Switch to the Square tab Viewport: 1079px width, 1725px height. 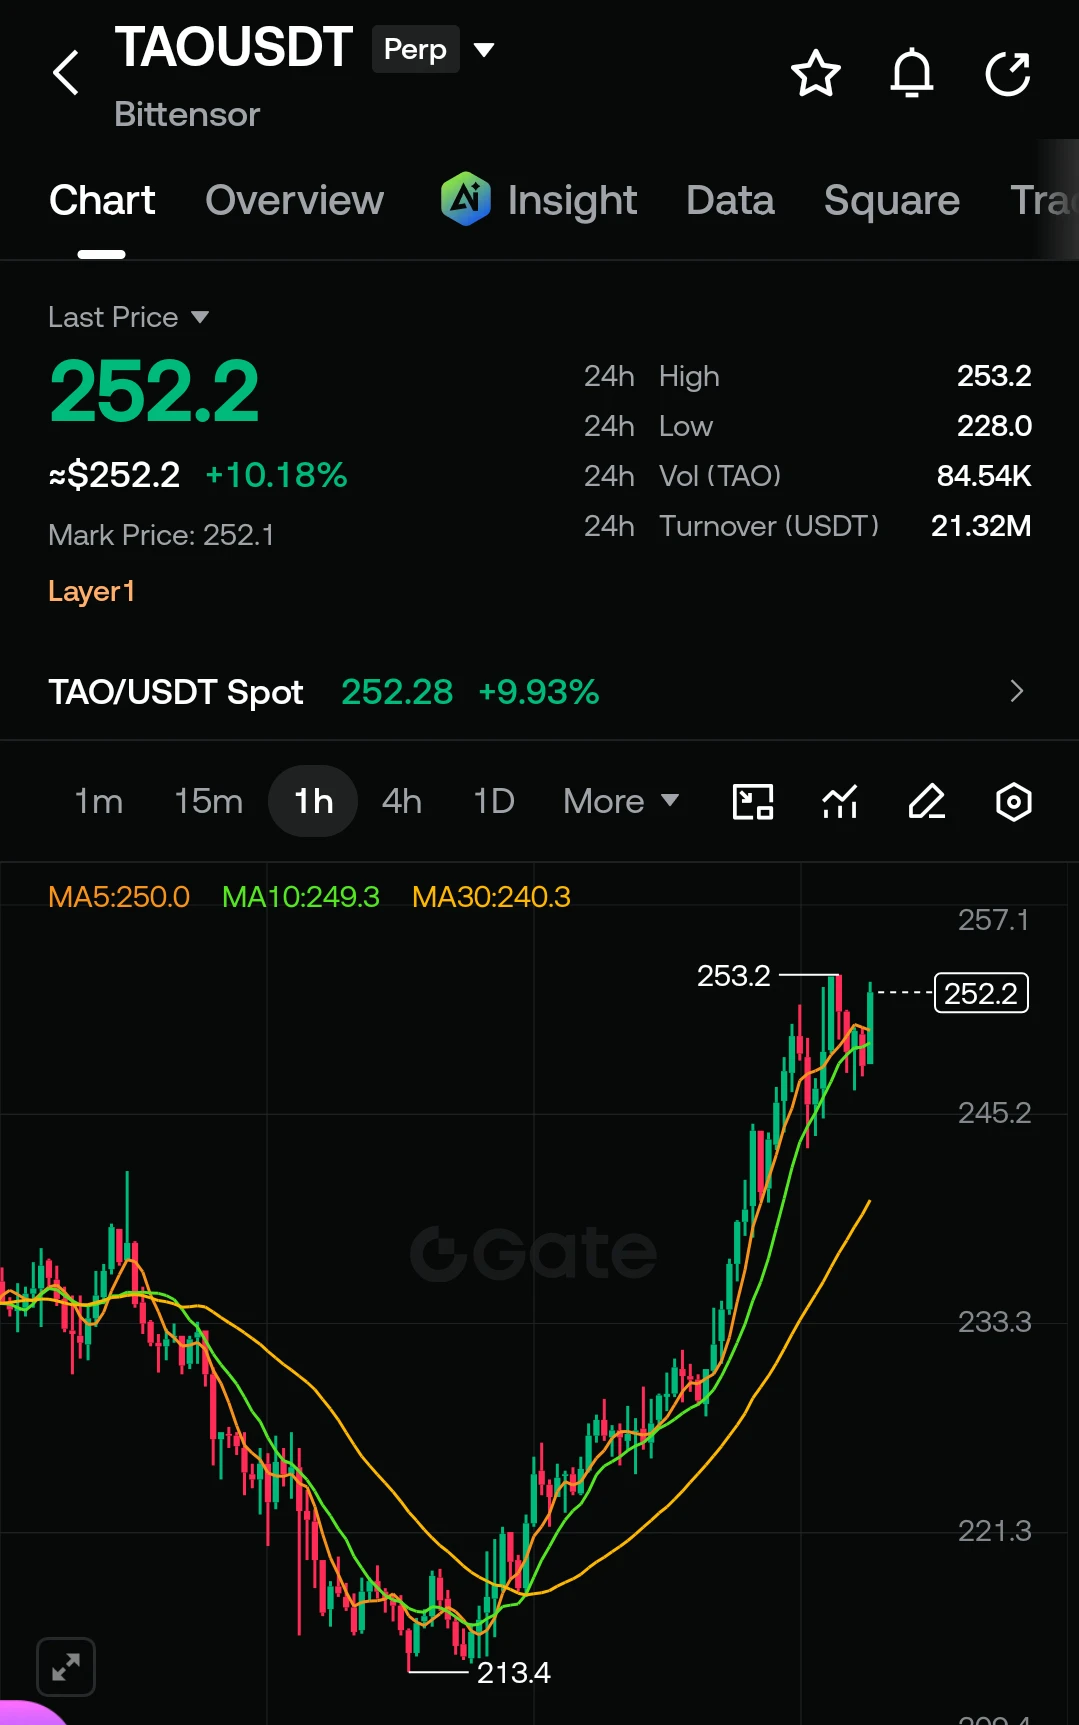click(x=891, y=200)
